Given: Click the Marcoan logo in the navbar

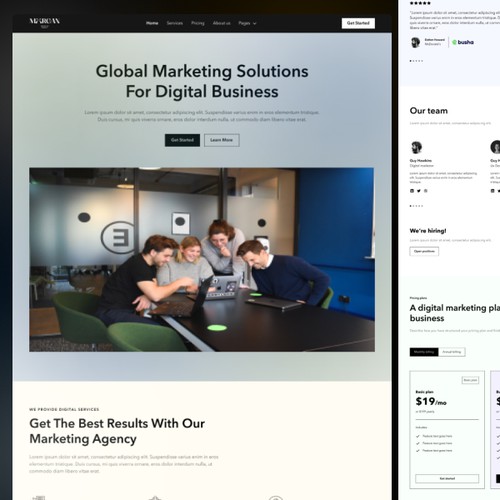Looking at the screenshot, I should [x=45, y=22].
